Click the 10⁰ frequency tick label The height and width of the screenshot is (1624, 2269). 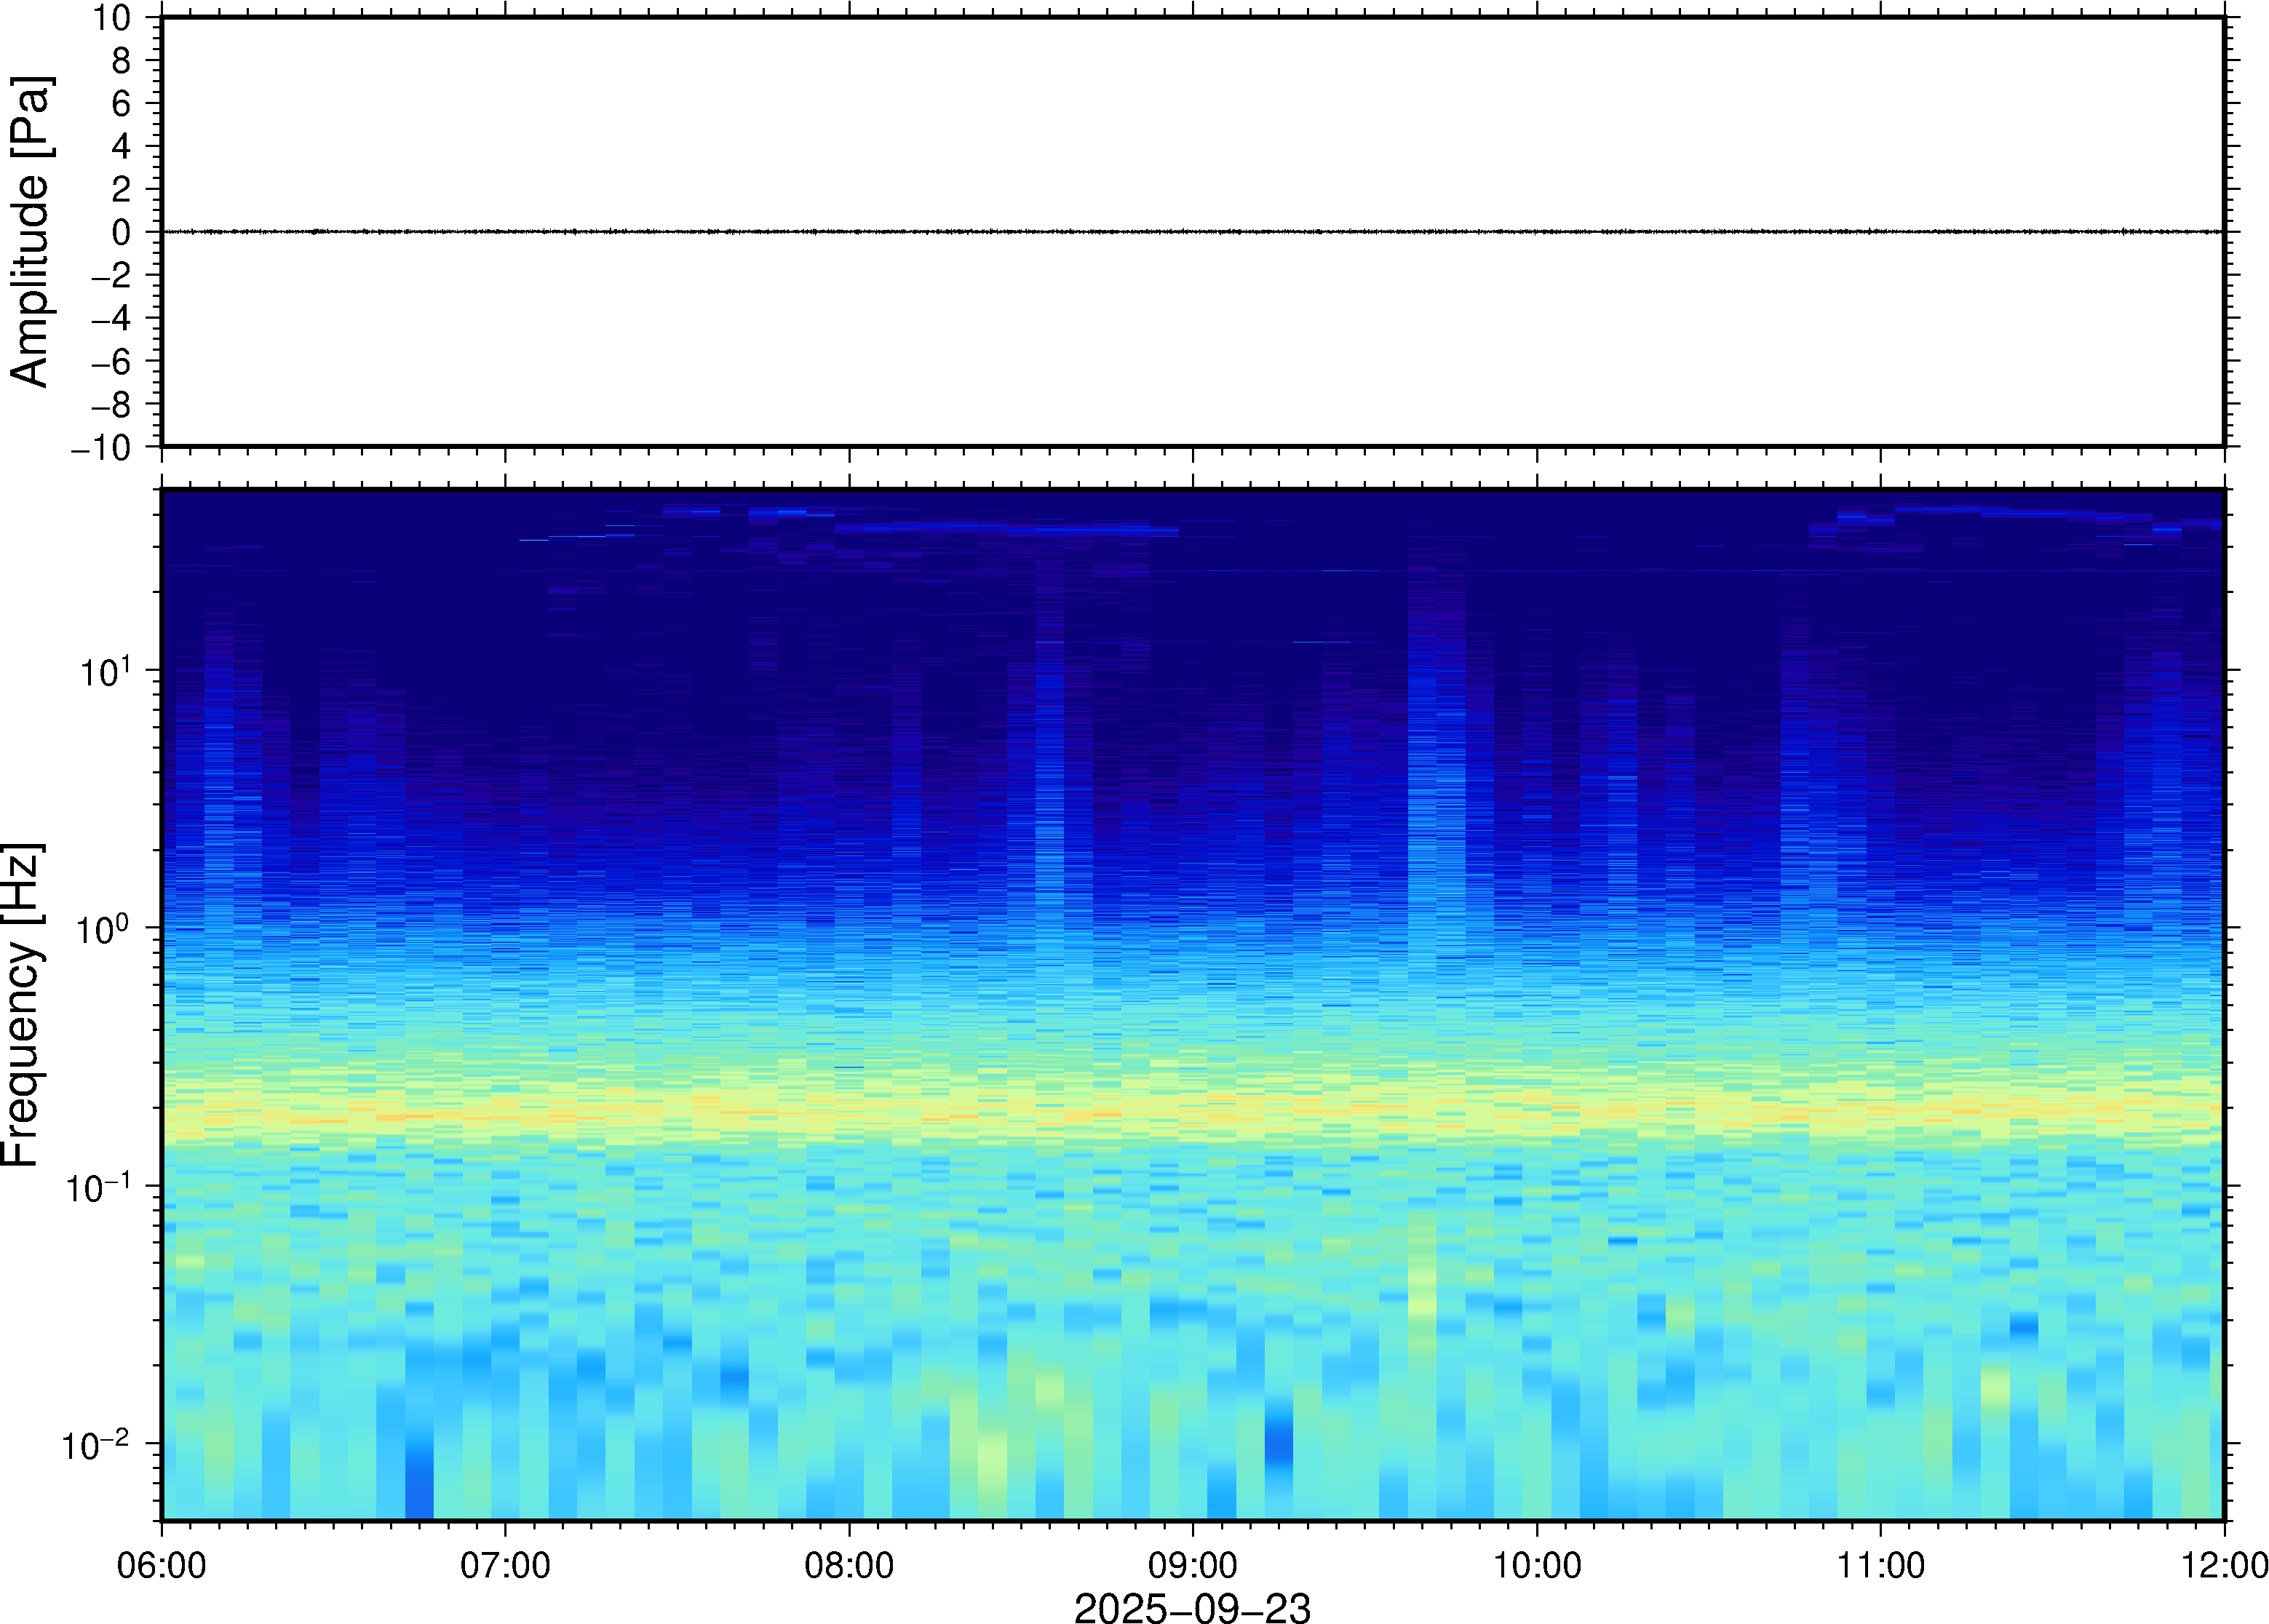pos(103,929)
